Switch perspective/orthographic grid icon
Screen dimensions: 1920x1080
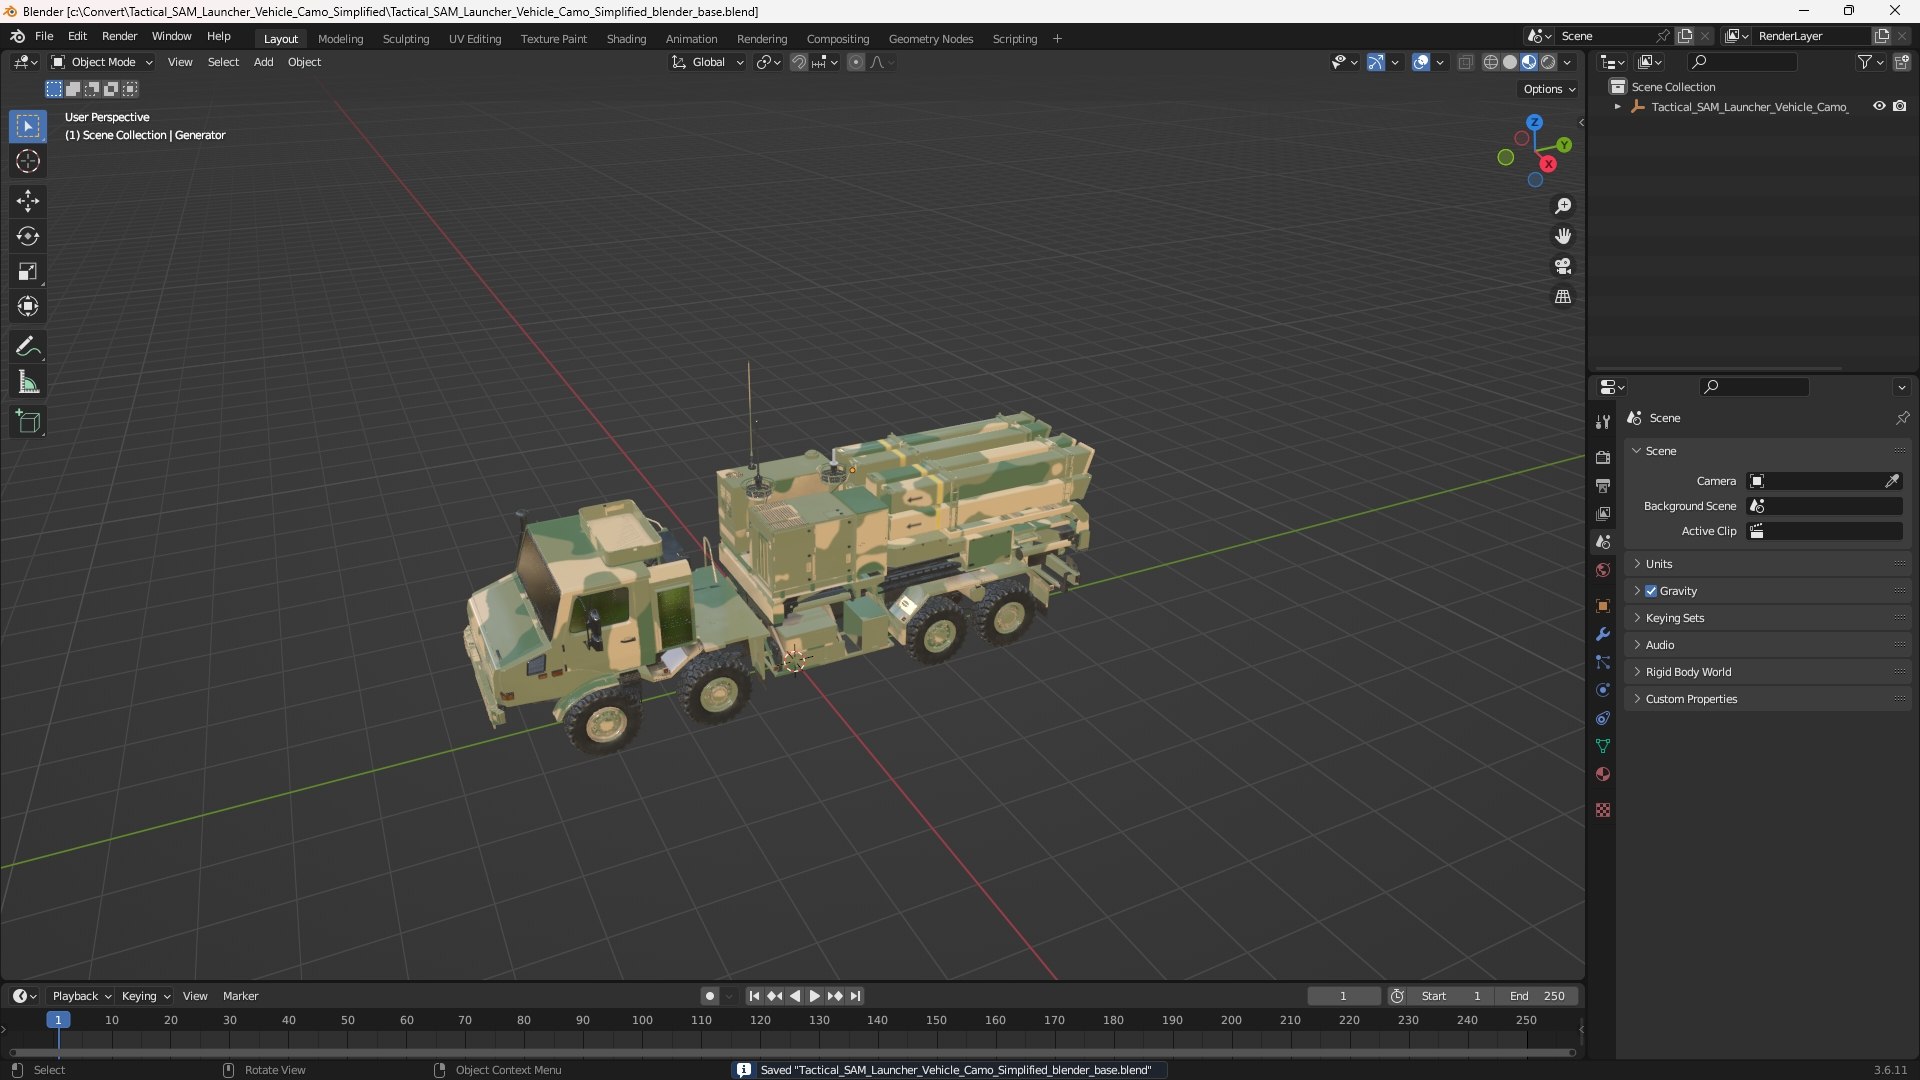point(1563,297)
